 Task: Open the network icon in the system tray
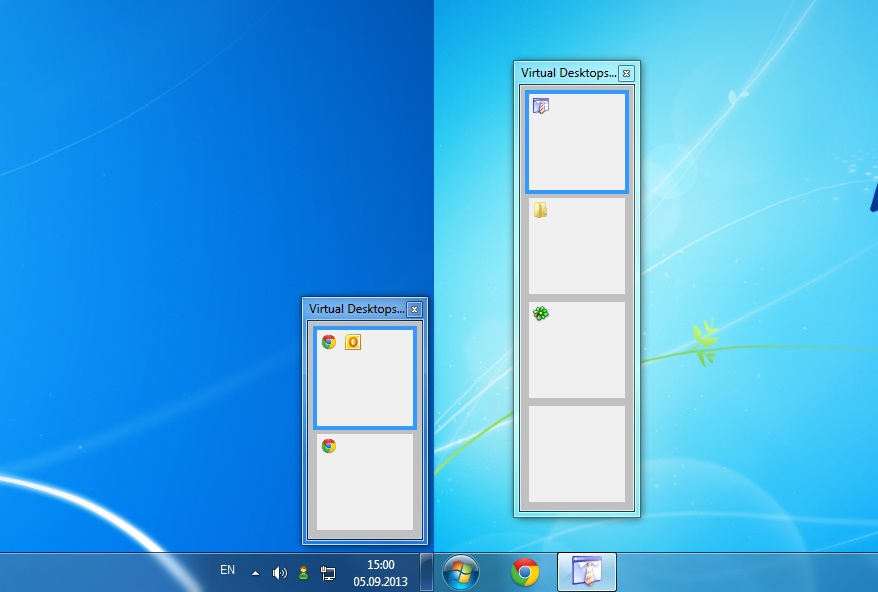(x=328, y=572)
